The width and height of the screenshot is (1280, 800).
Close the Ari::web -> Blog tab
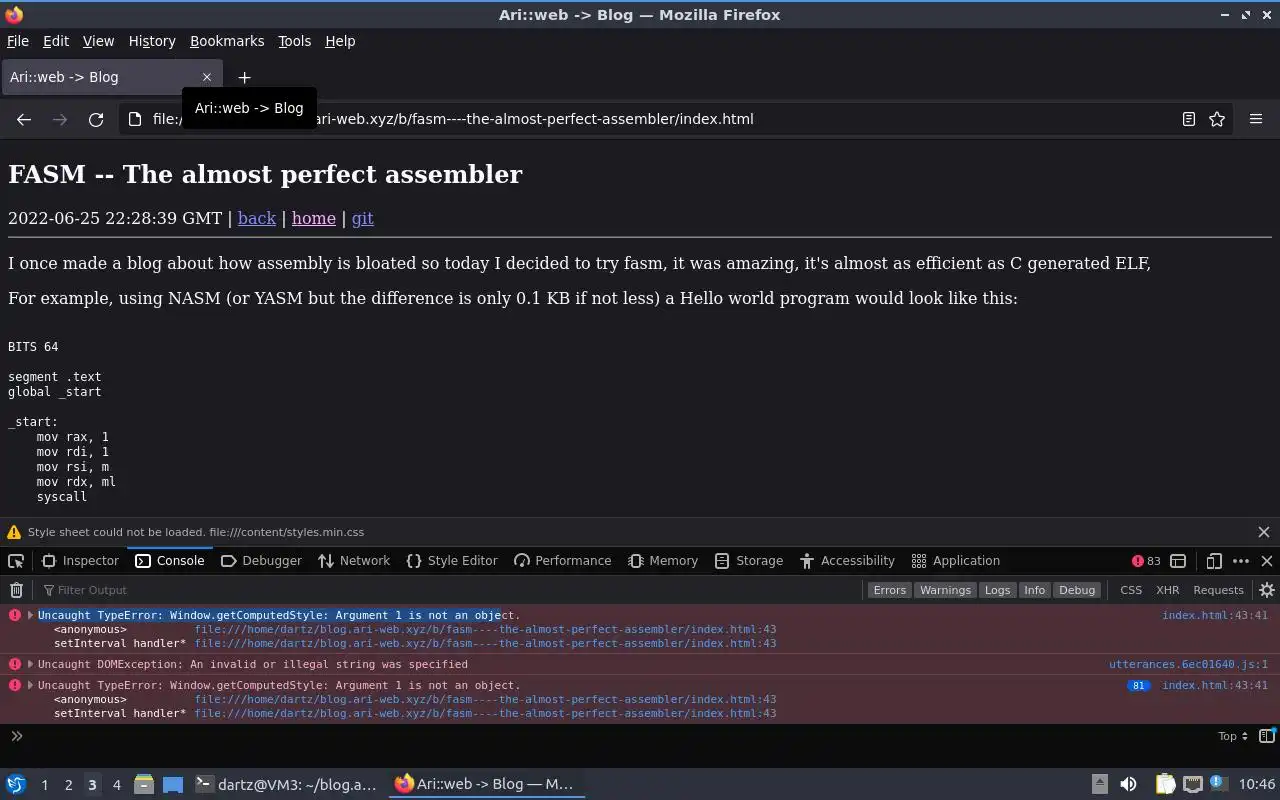pos(207,77)
